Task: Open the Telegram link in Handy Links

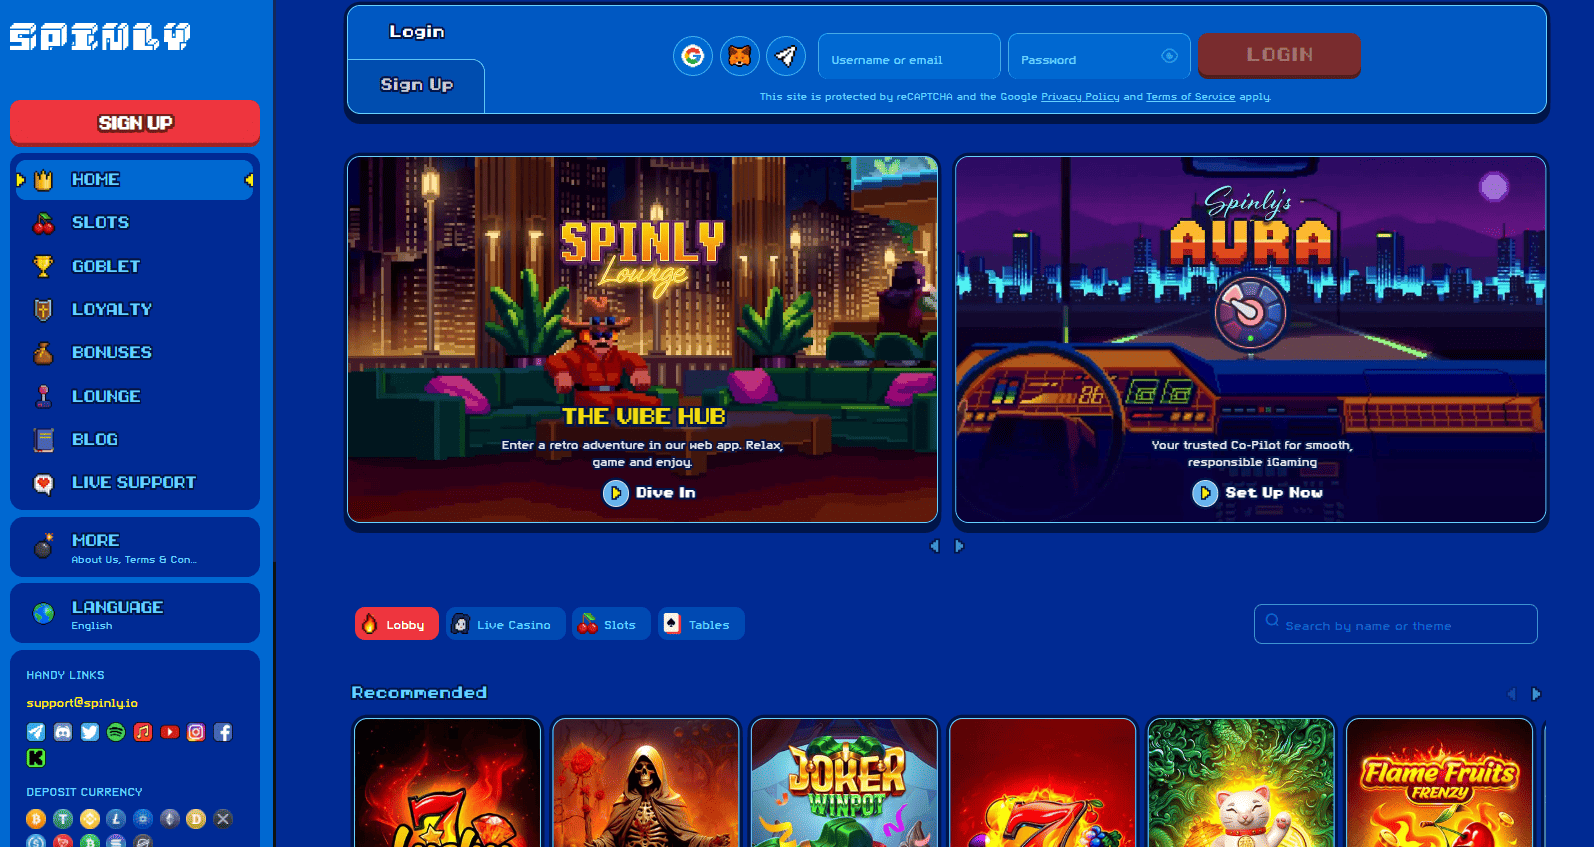Action: click(36, 732)
